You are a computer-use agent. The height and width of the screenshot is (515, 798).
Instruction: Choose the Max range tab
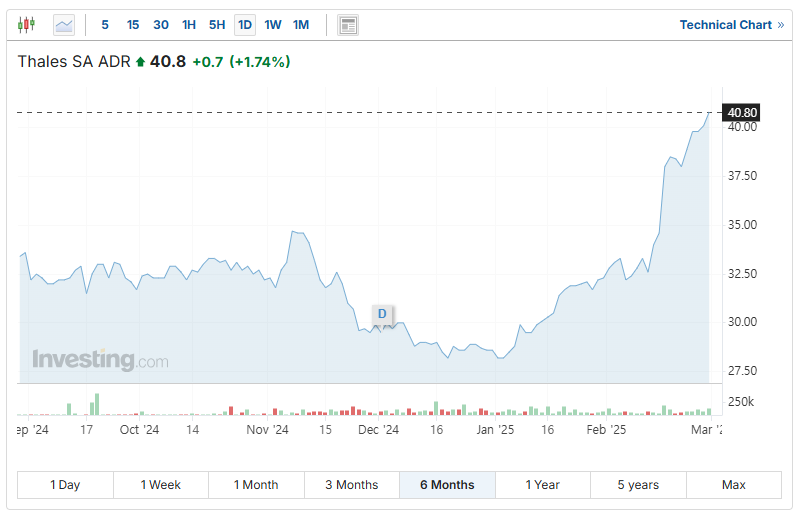coord(734,485)
